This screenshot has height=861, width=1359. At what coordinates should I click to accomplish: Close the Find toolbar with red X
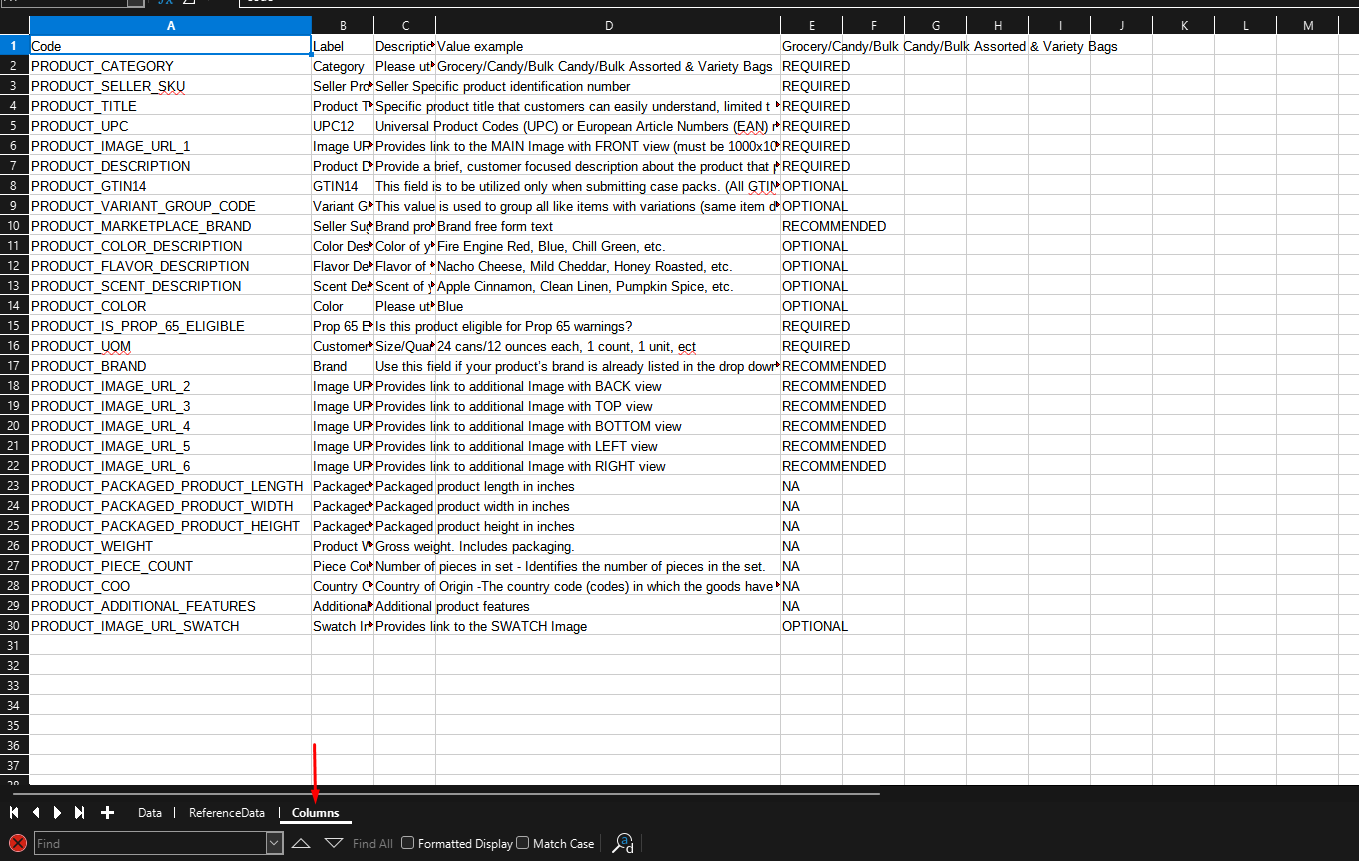click(x=17, y=843)
